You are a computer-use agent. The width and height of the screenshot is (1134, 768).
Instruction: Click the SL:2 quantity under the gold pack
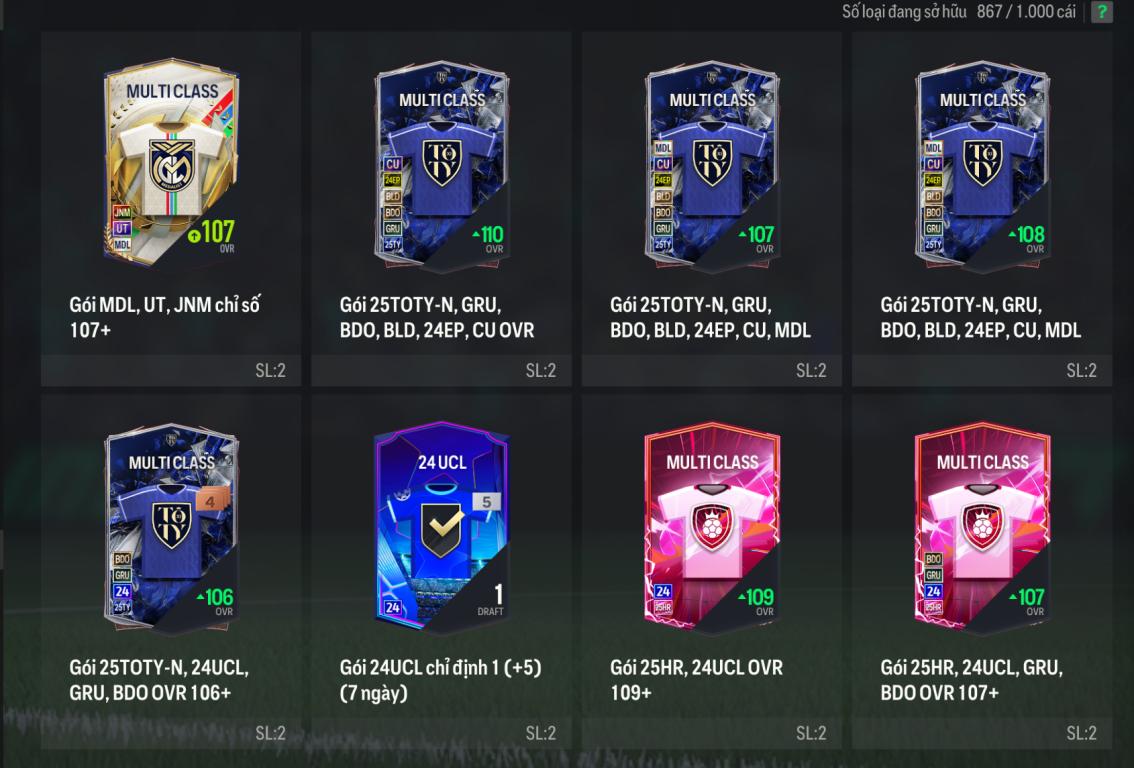coord(270,370)
